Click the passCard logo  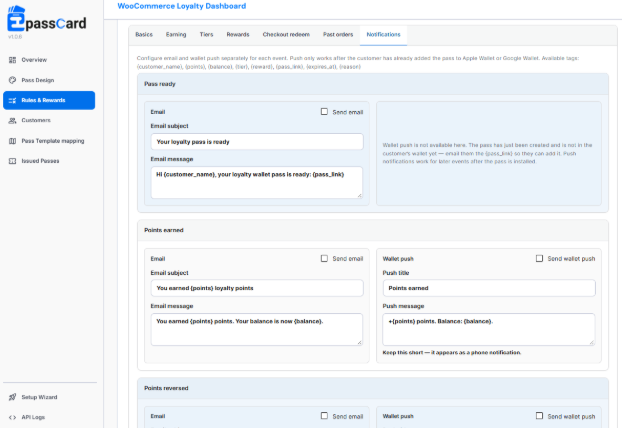pyautogui.click(x=46, y=19)
